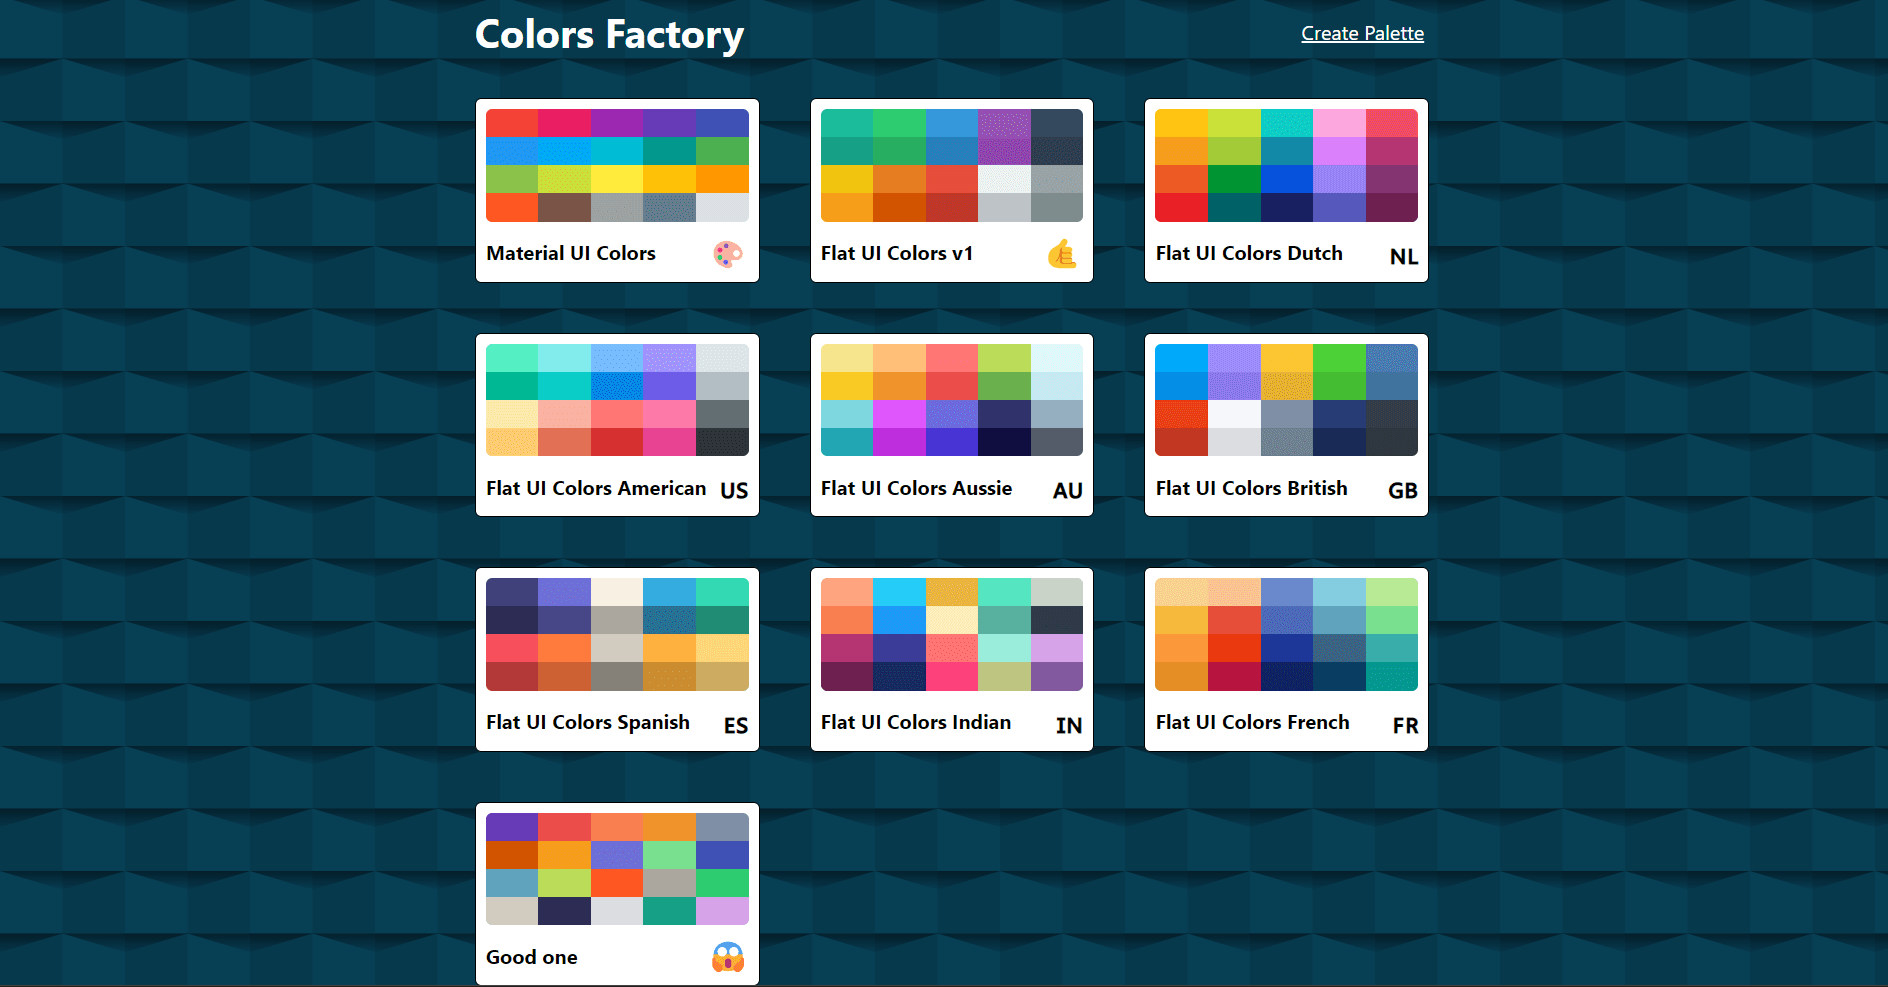Open the Flat UI Colors British title
Viewport: 1888px width, 987px height.
(x=1252, y=488)
